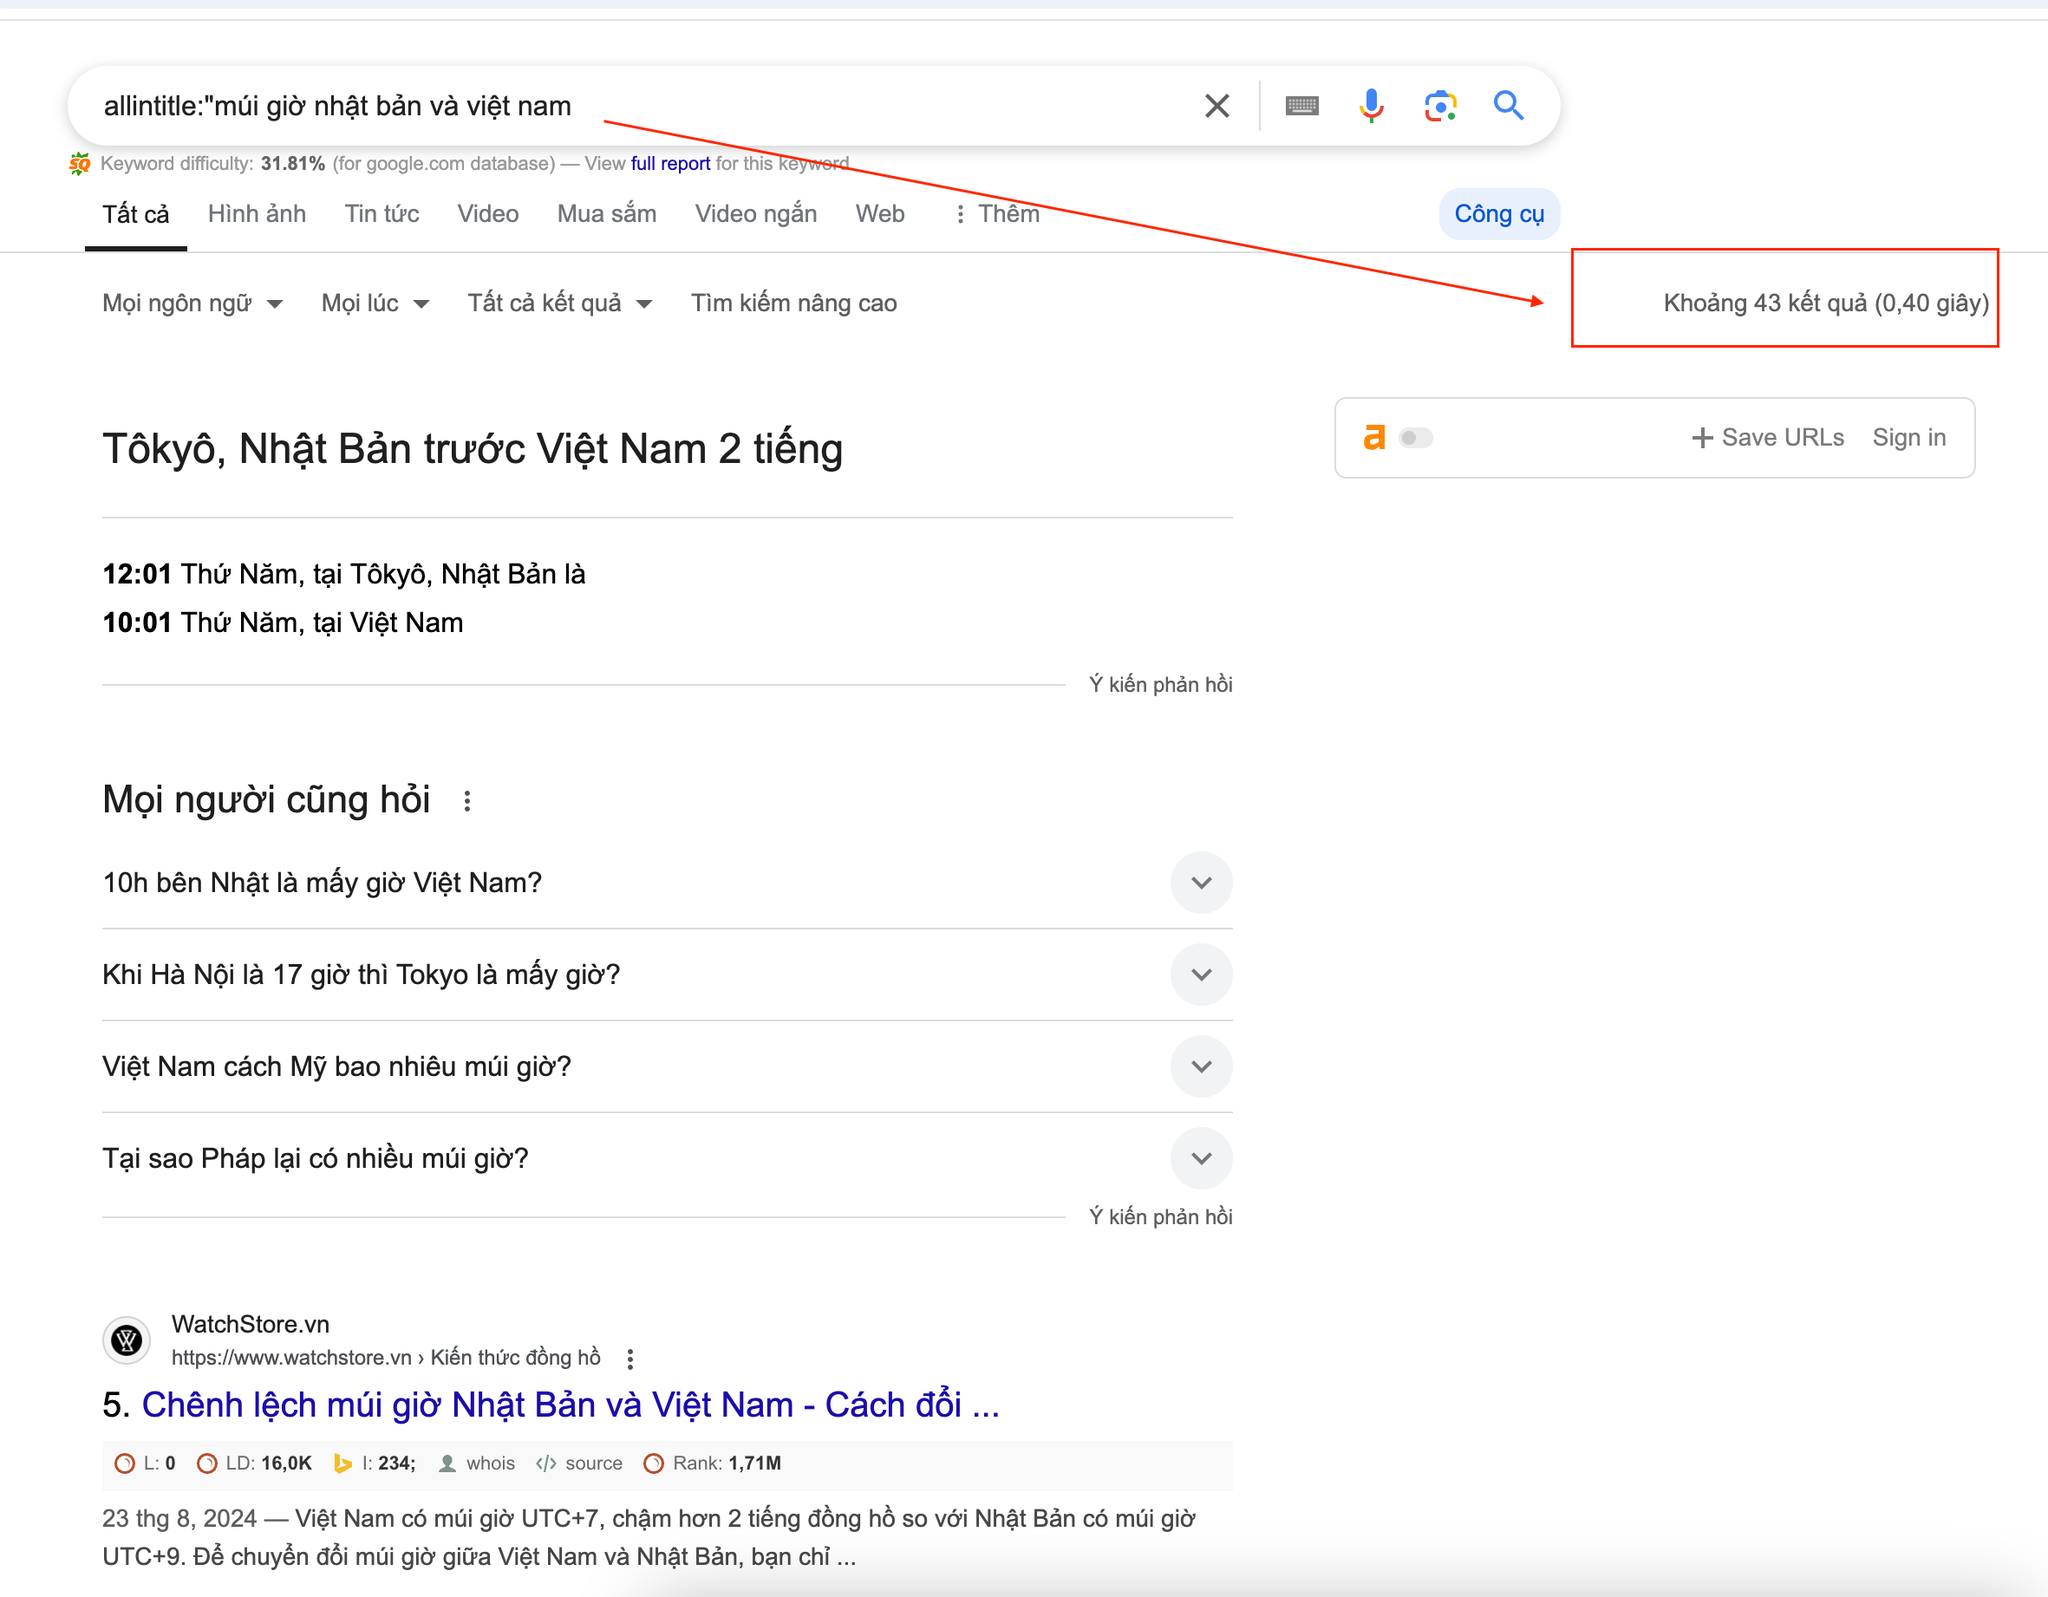The image size is (2048, 1597).
Task: Switch to the Tin tức tab
Action: tap(381, 214)
